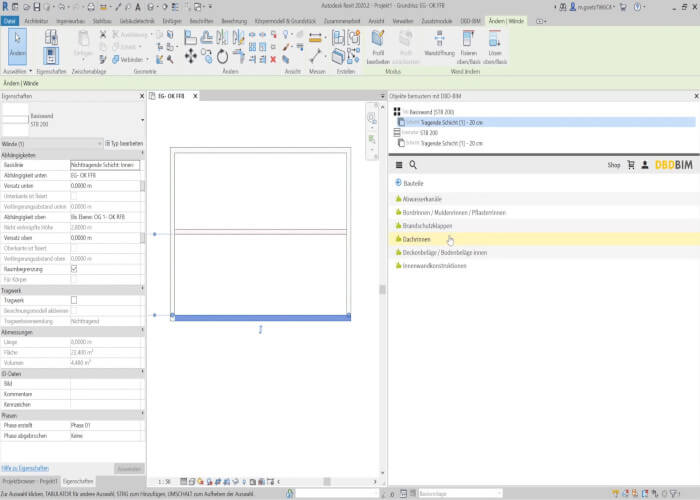Viewport: 700px width, 500px height.
Task: Open the DBD-BIM shopping cart
Action: pos(631,165)
